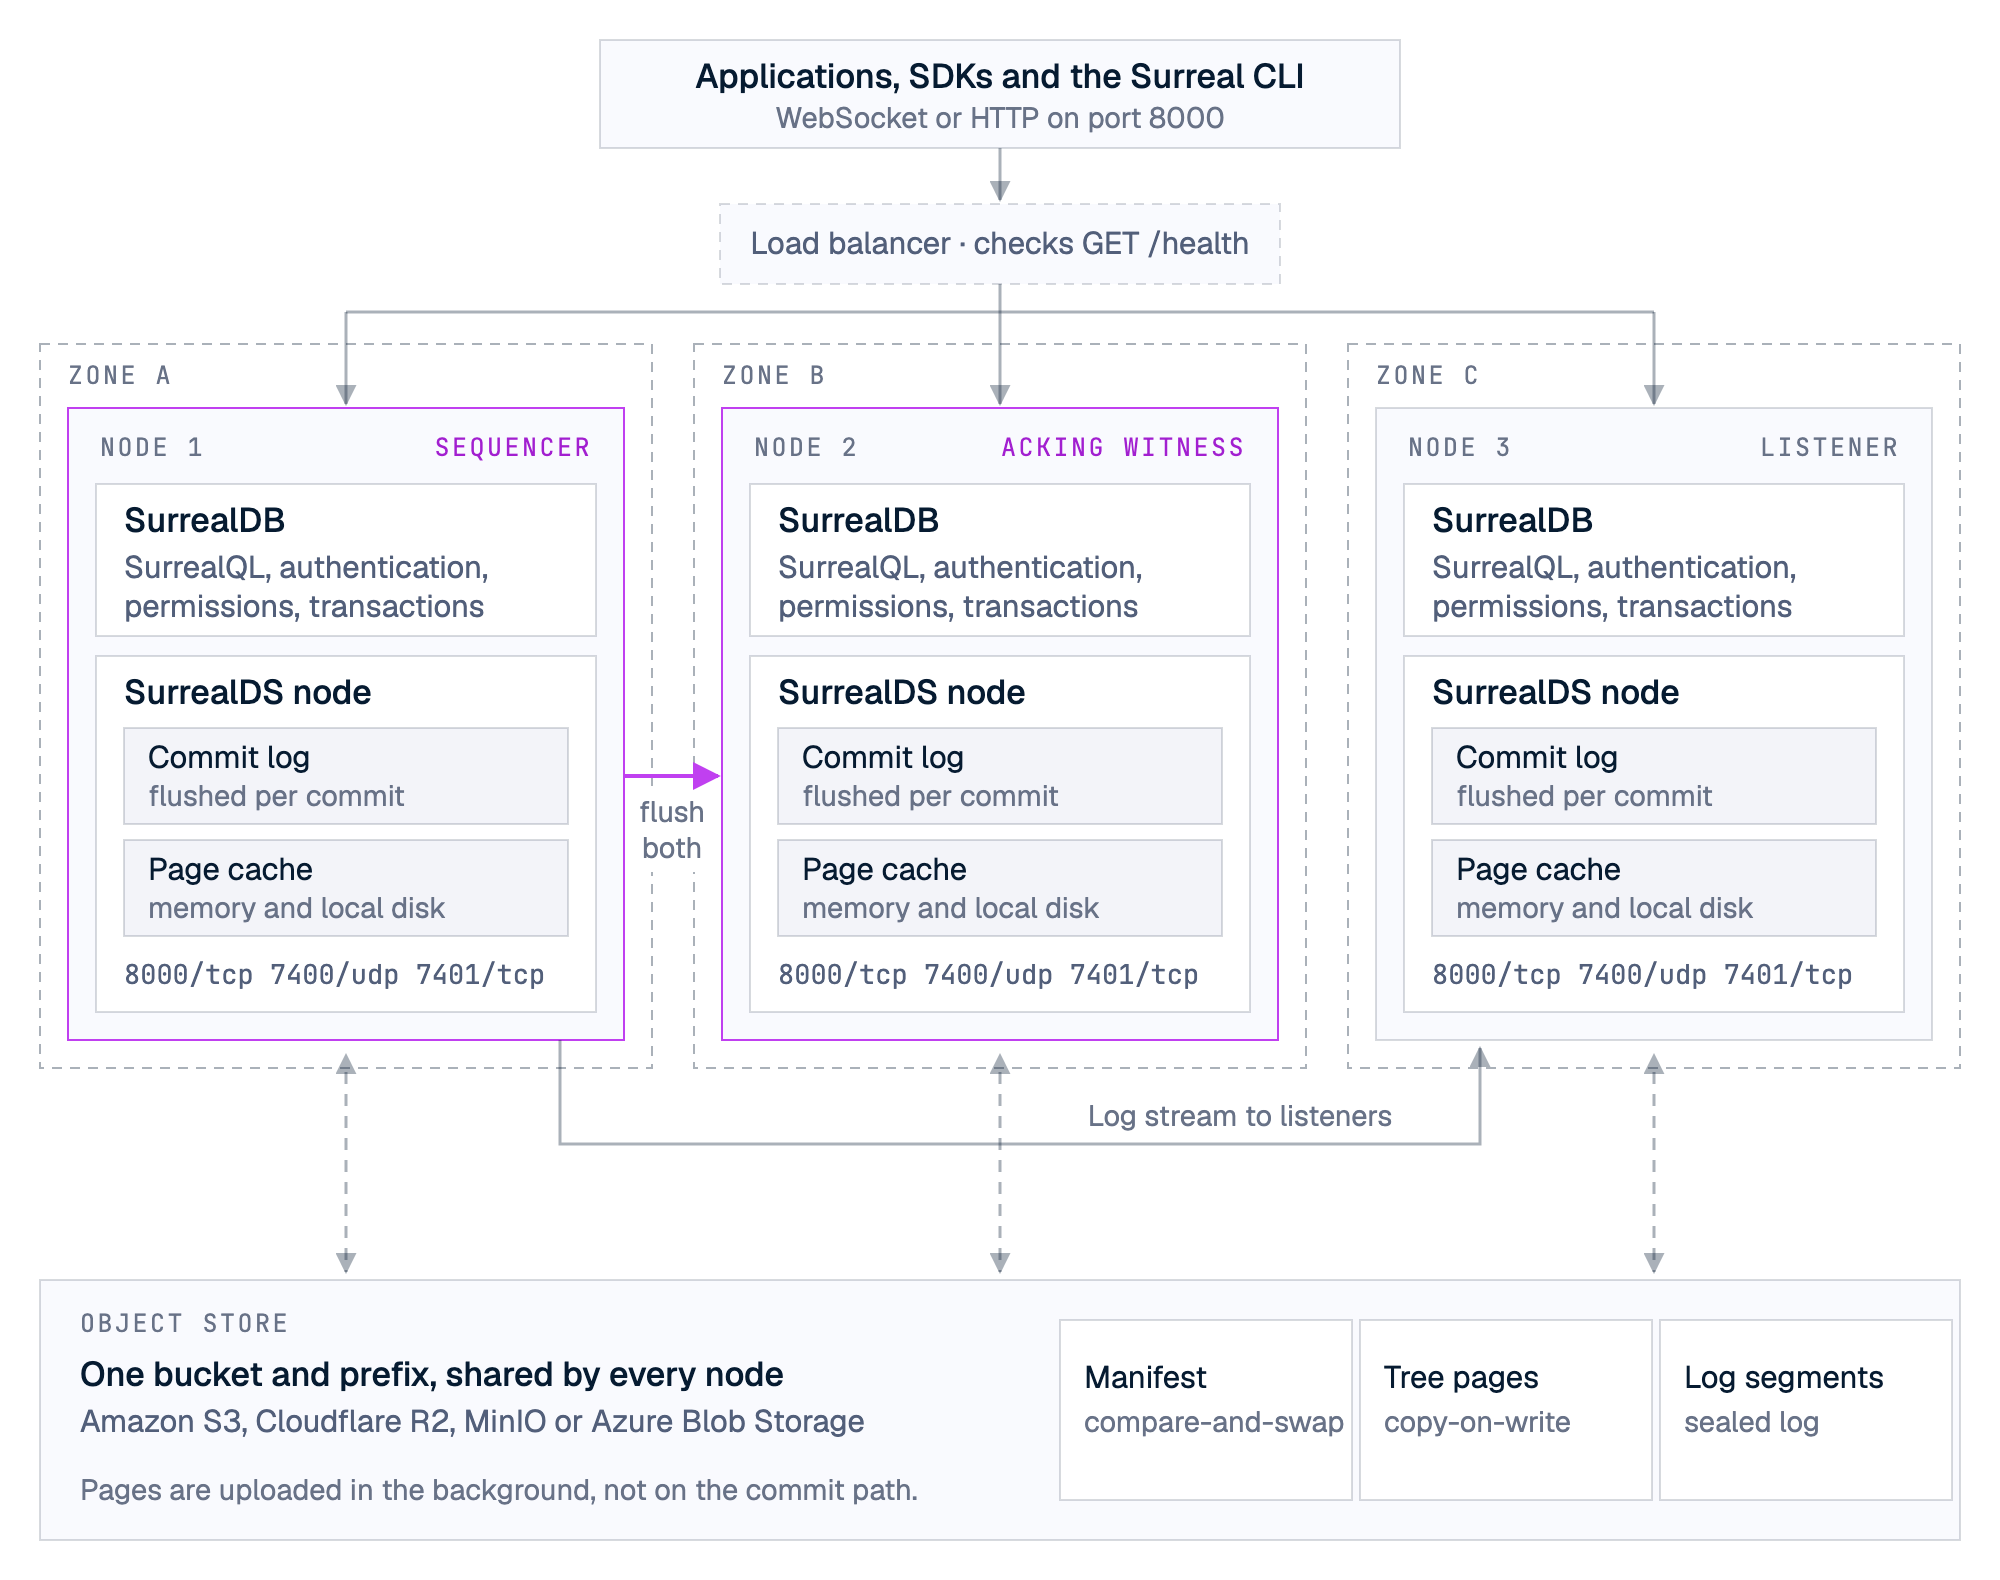Click the Amazon S3, Cloudflare R2 providers line
Screen dimensions: 2000x1580
point(472,1422)
